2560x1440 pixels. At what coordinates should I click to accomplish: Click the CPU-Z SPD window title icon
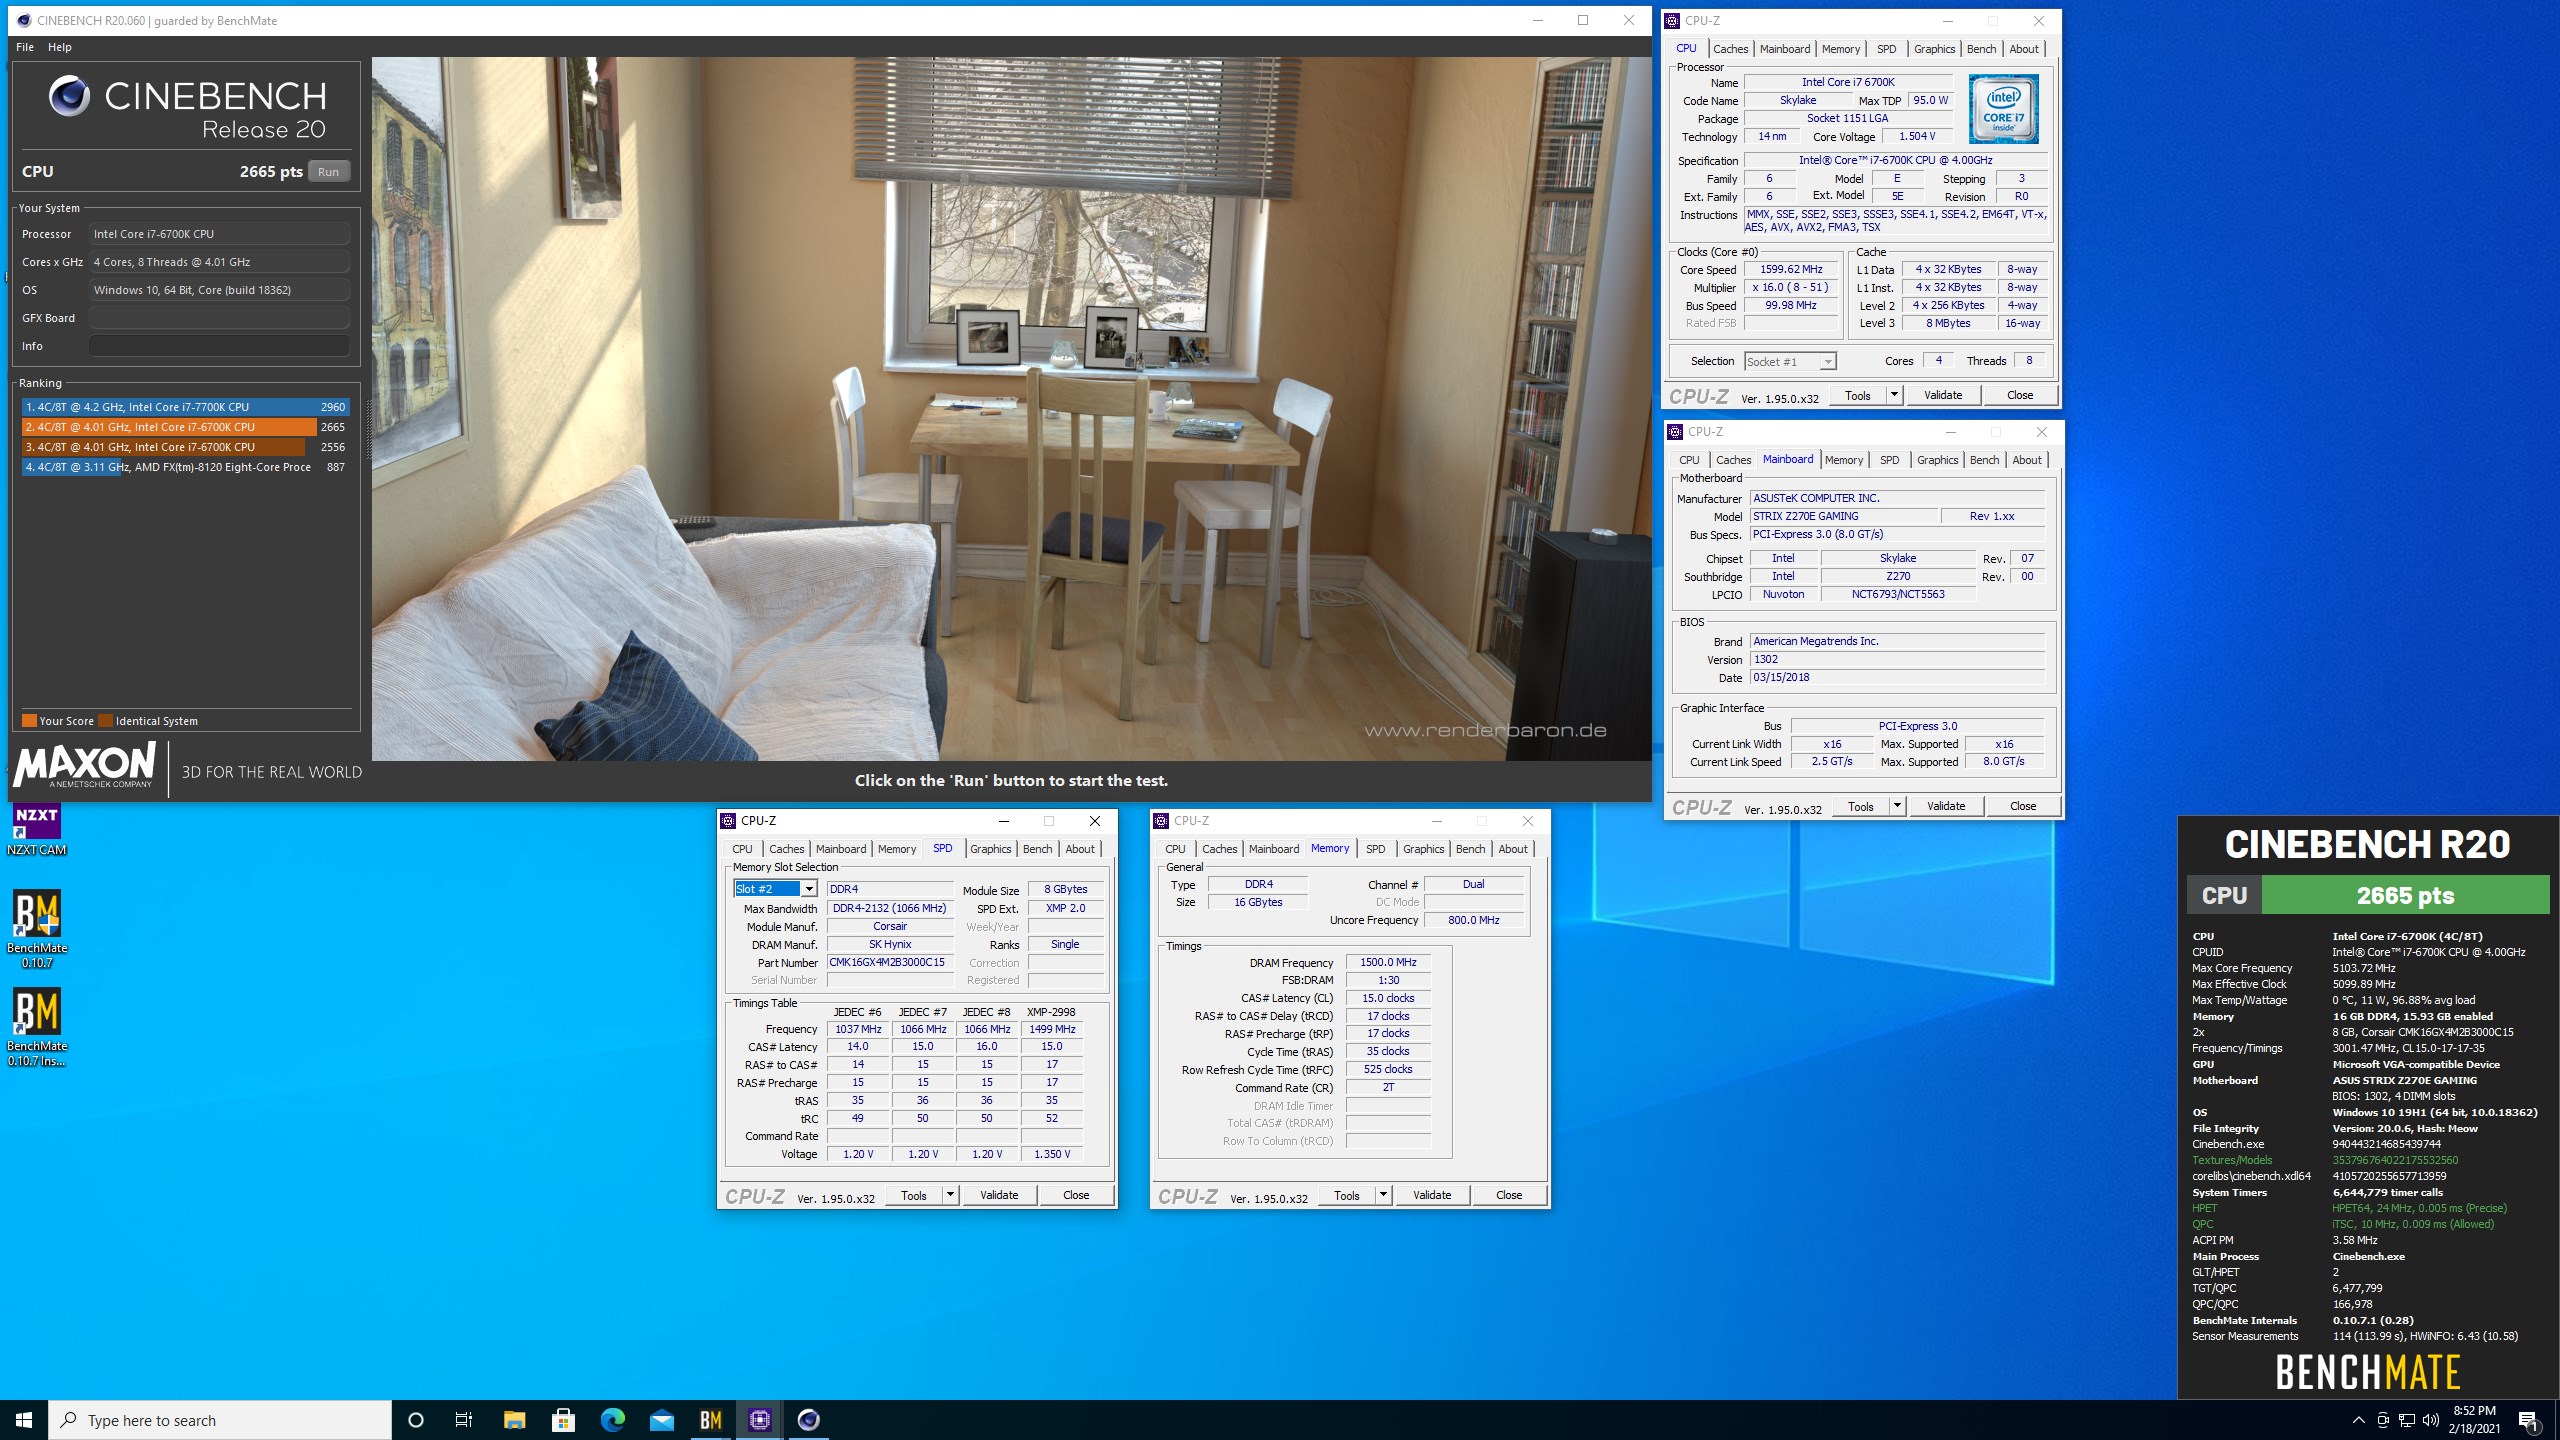click(728, 821)
